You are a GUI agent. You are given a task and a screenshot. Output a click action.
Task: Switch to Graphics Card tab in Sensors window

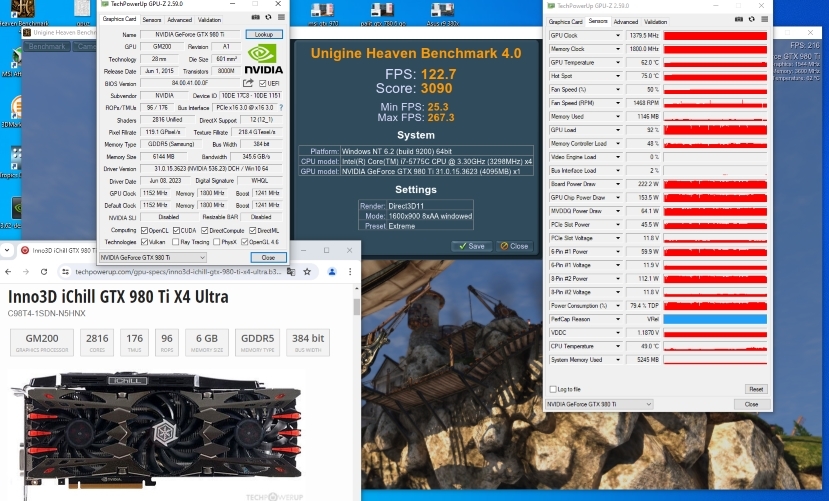tap(565, 22)
